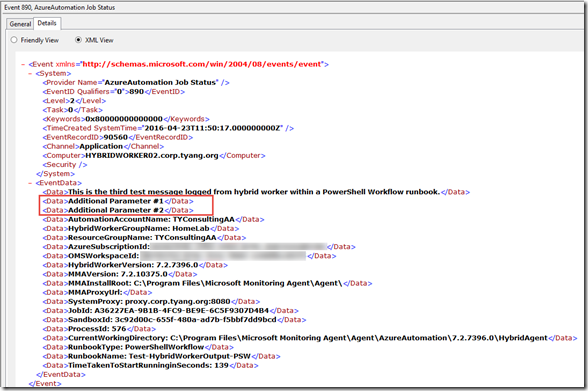This screenshot has width=588, height=391.
Task: Click the MMAProxyUrl line
Action: 97,292
